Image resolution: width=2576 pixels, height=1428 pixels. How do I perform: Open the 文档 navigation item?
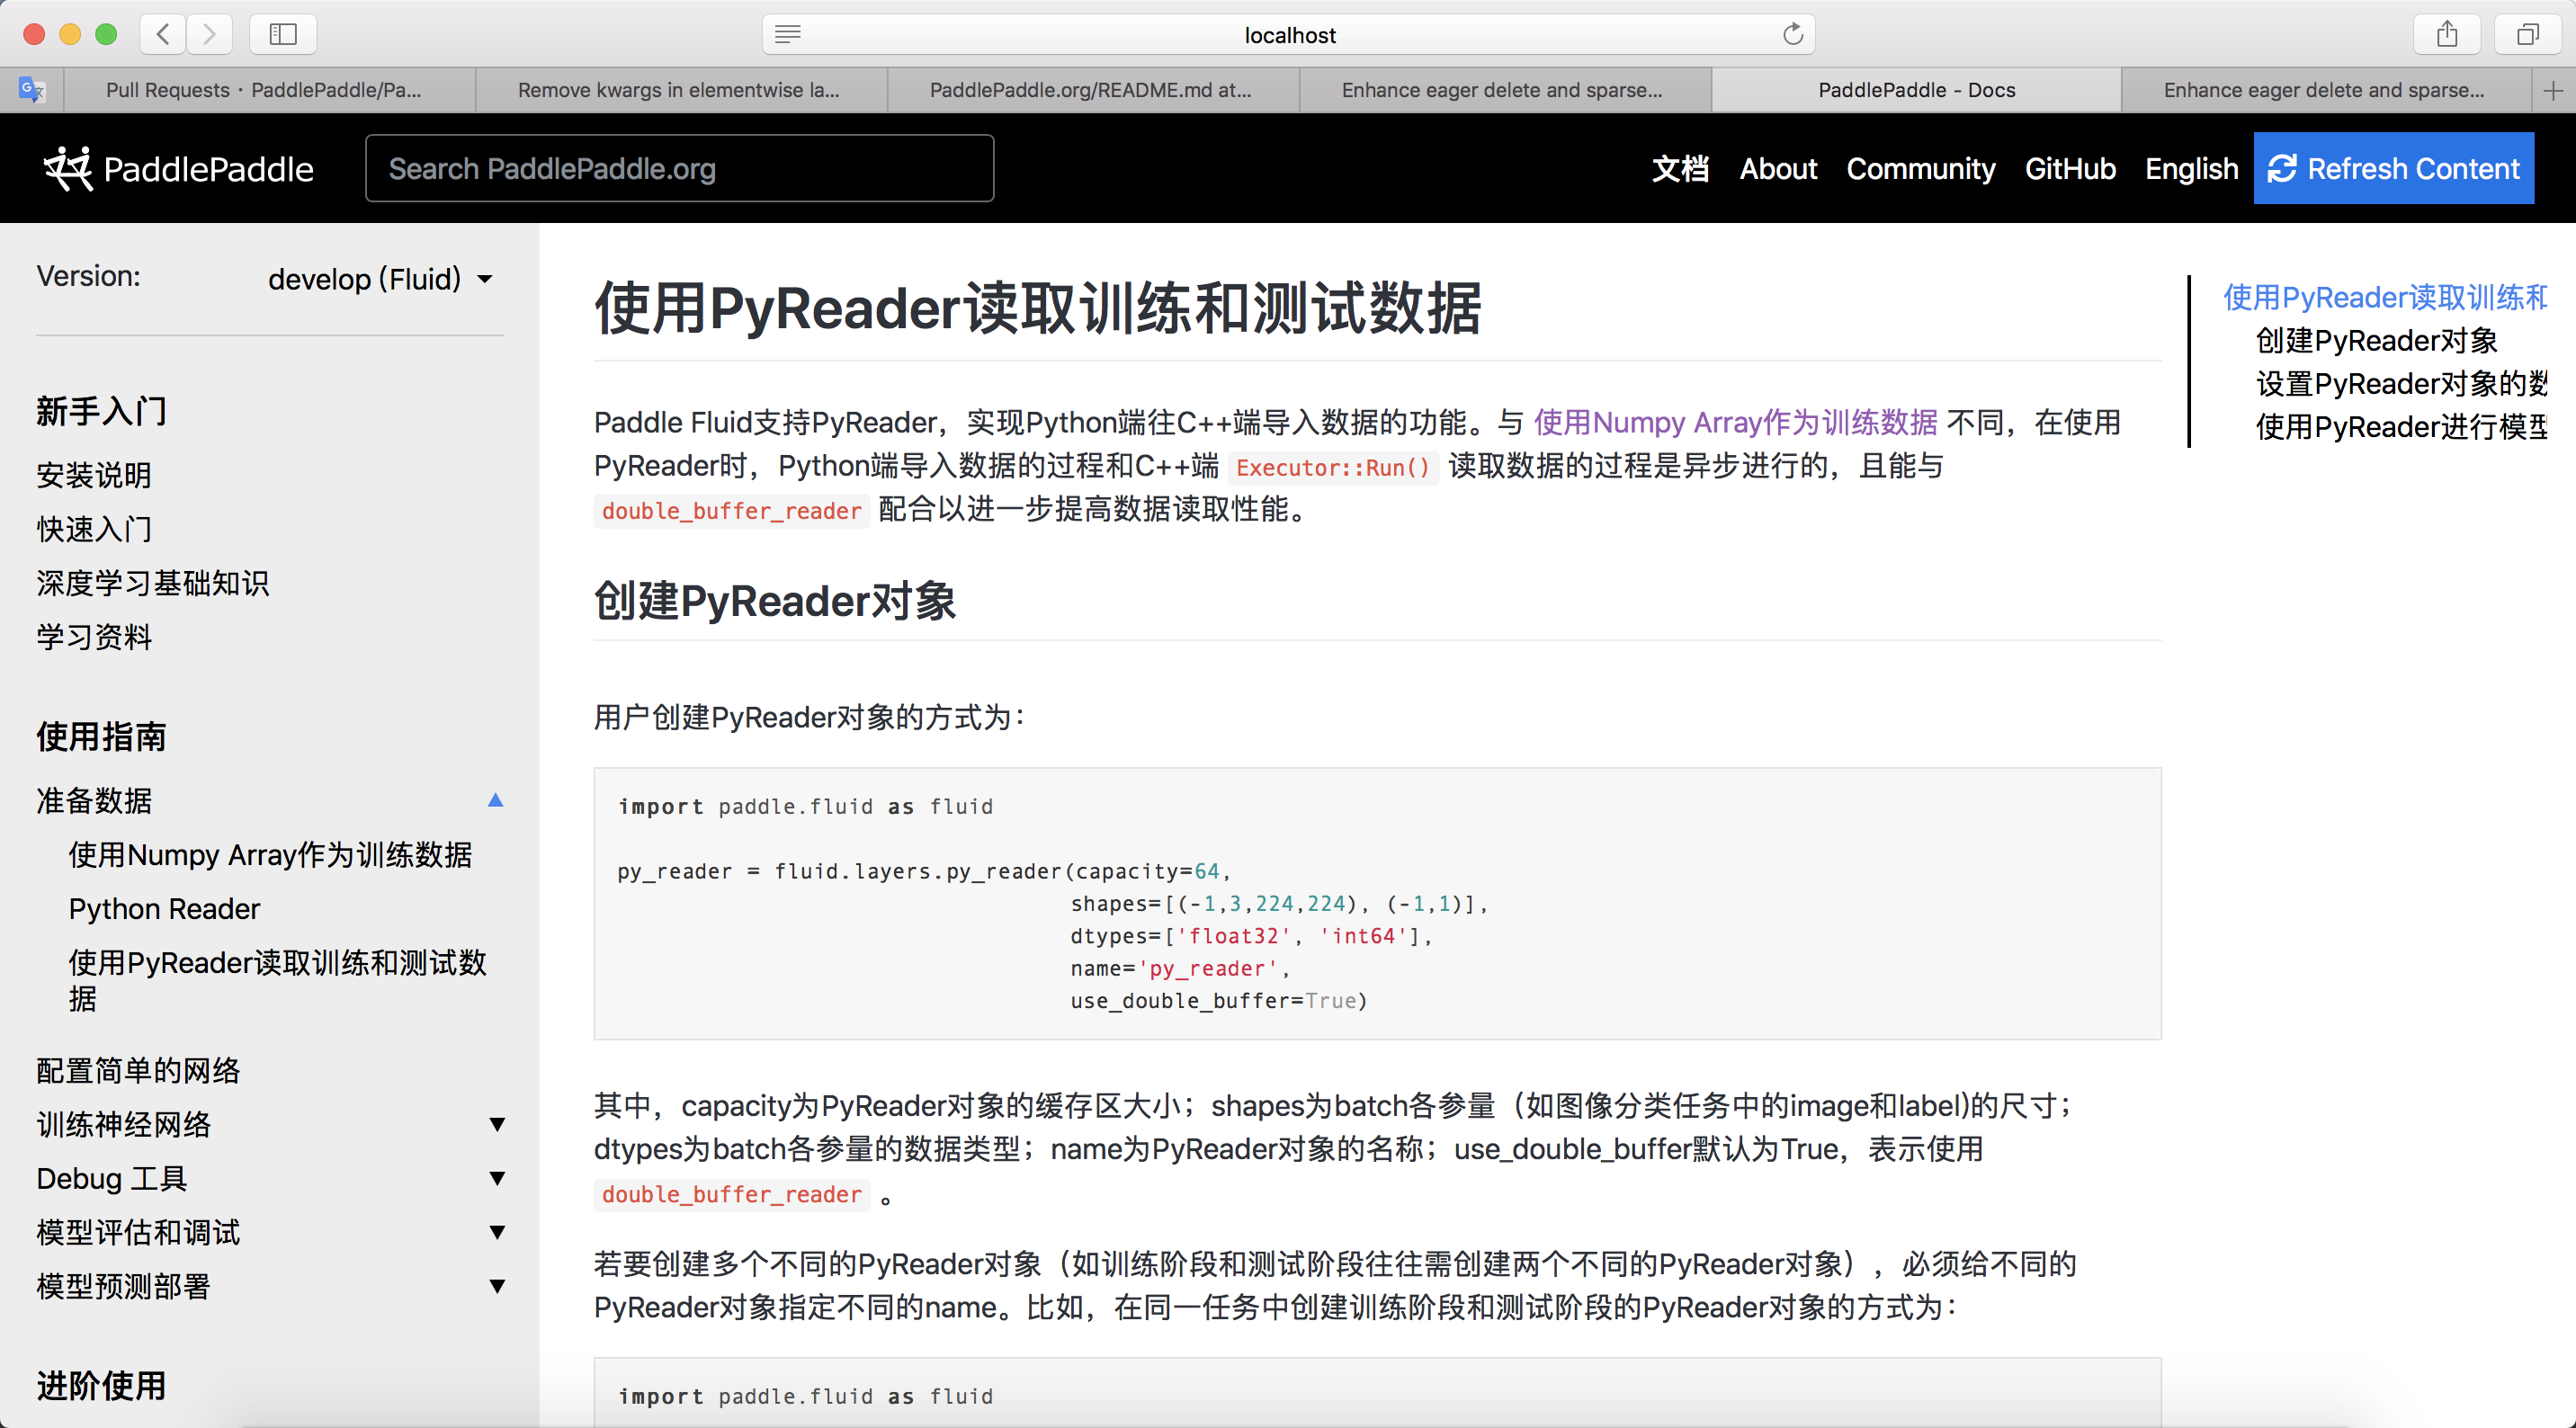click(1680, 169)
